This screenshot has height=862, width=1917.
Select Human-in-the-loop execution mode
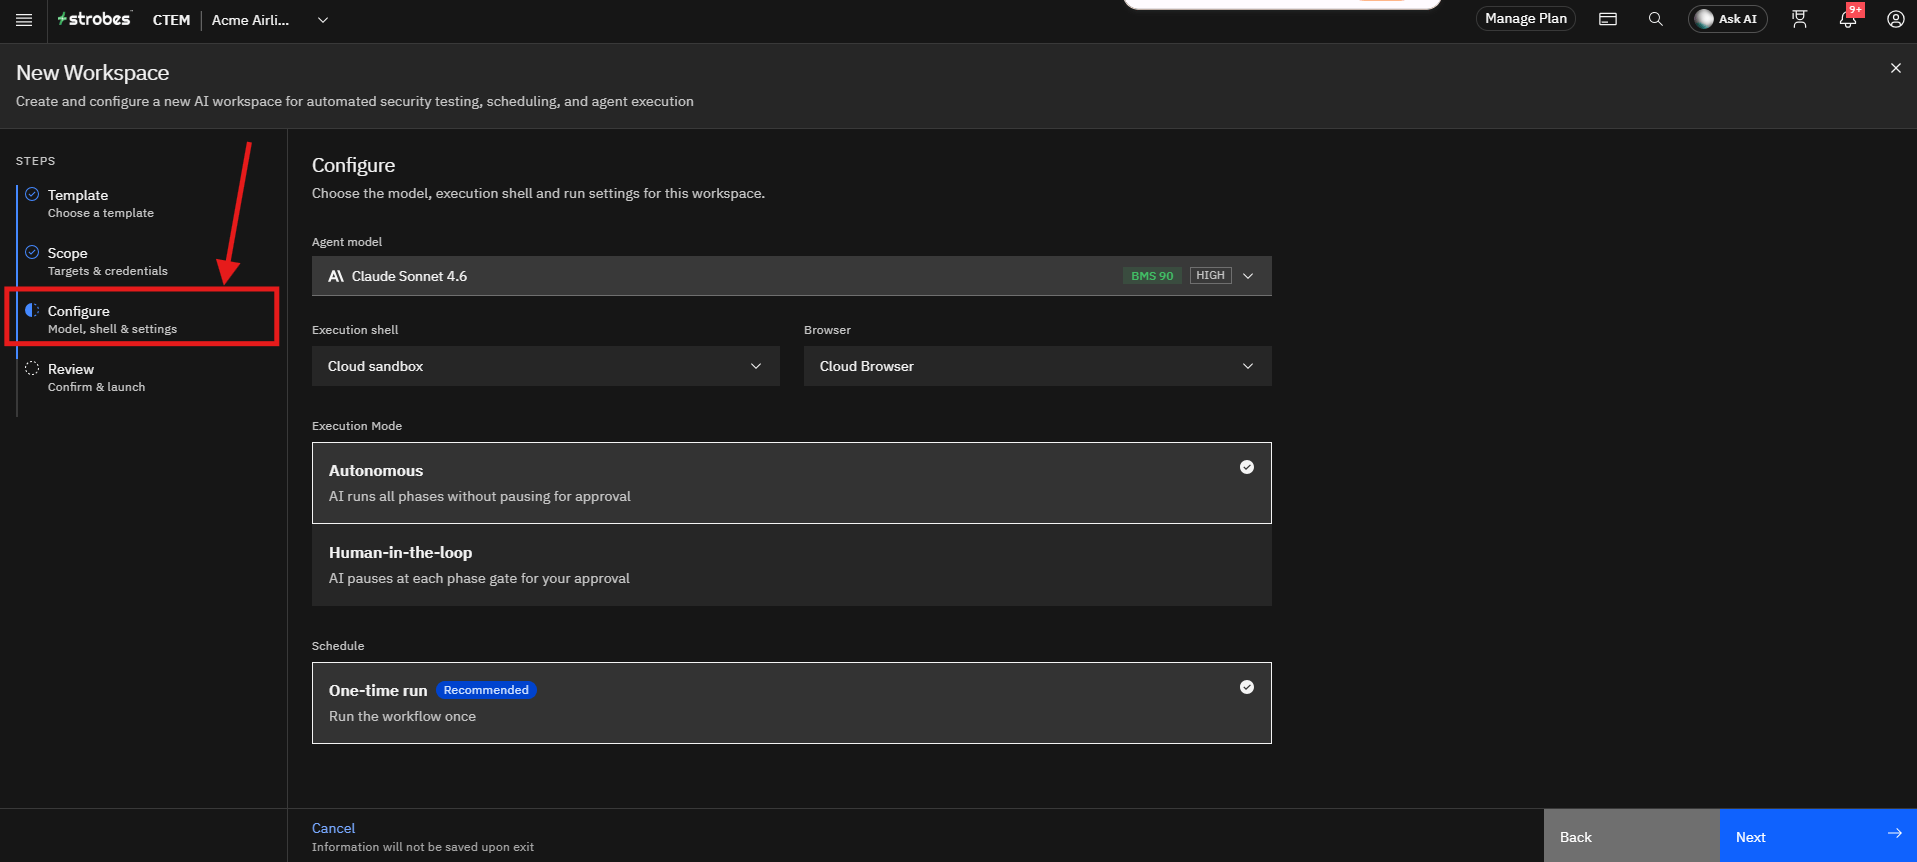[791, 565]
